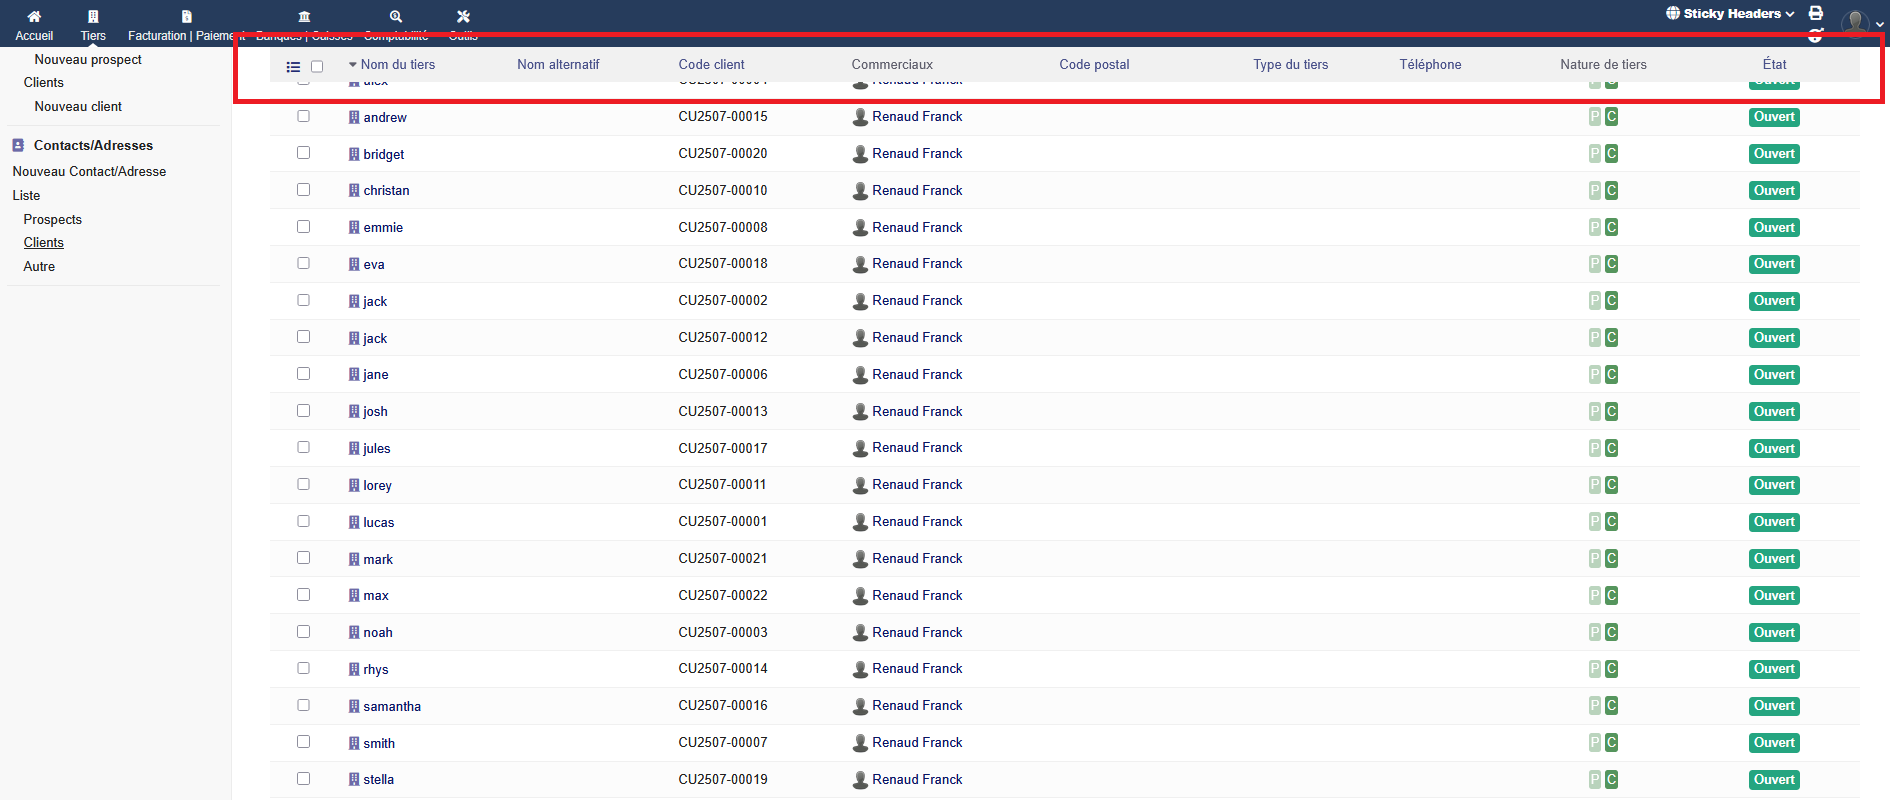Open the Tiers top menu
Screen dimensions: 1890x800
(x=93, y=25)
